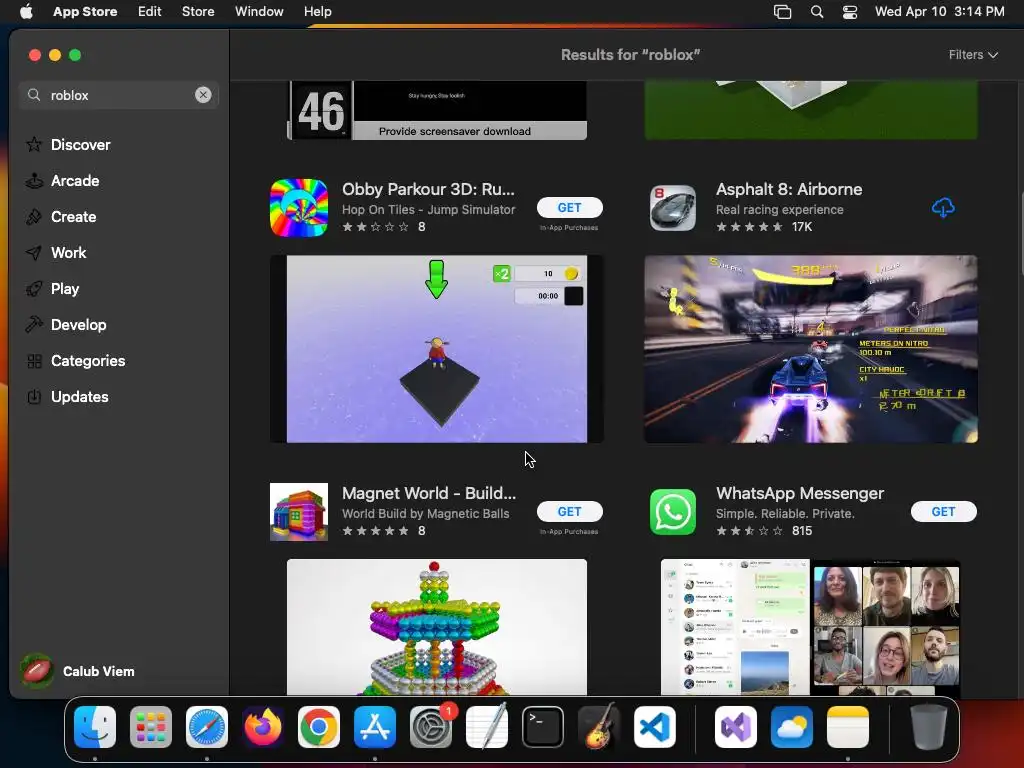Open the Discover section in sidebar
Viewport: 1024px width, 768px height.
pos(80,145)
